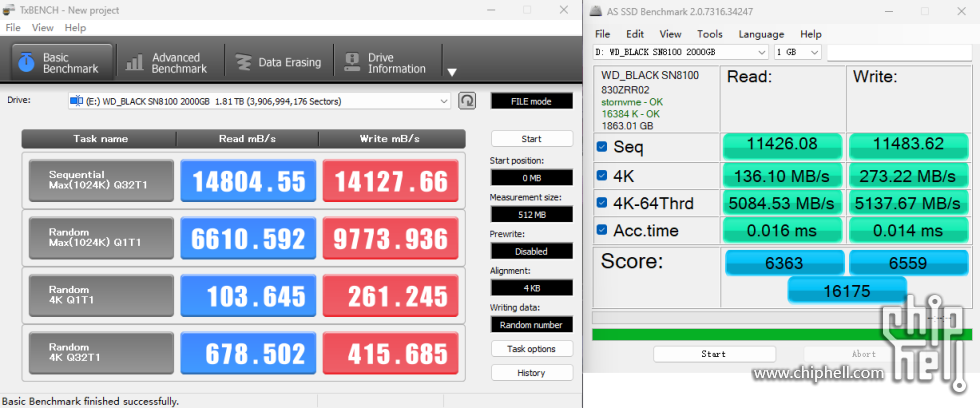This screenshot has width=980, height=408.
Task: Click the total score 16175
Action: click(x=847, y=291)
